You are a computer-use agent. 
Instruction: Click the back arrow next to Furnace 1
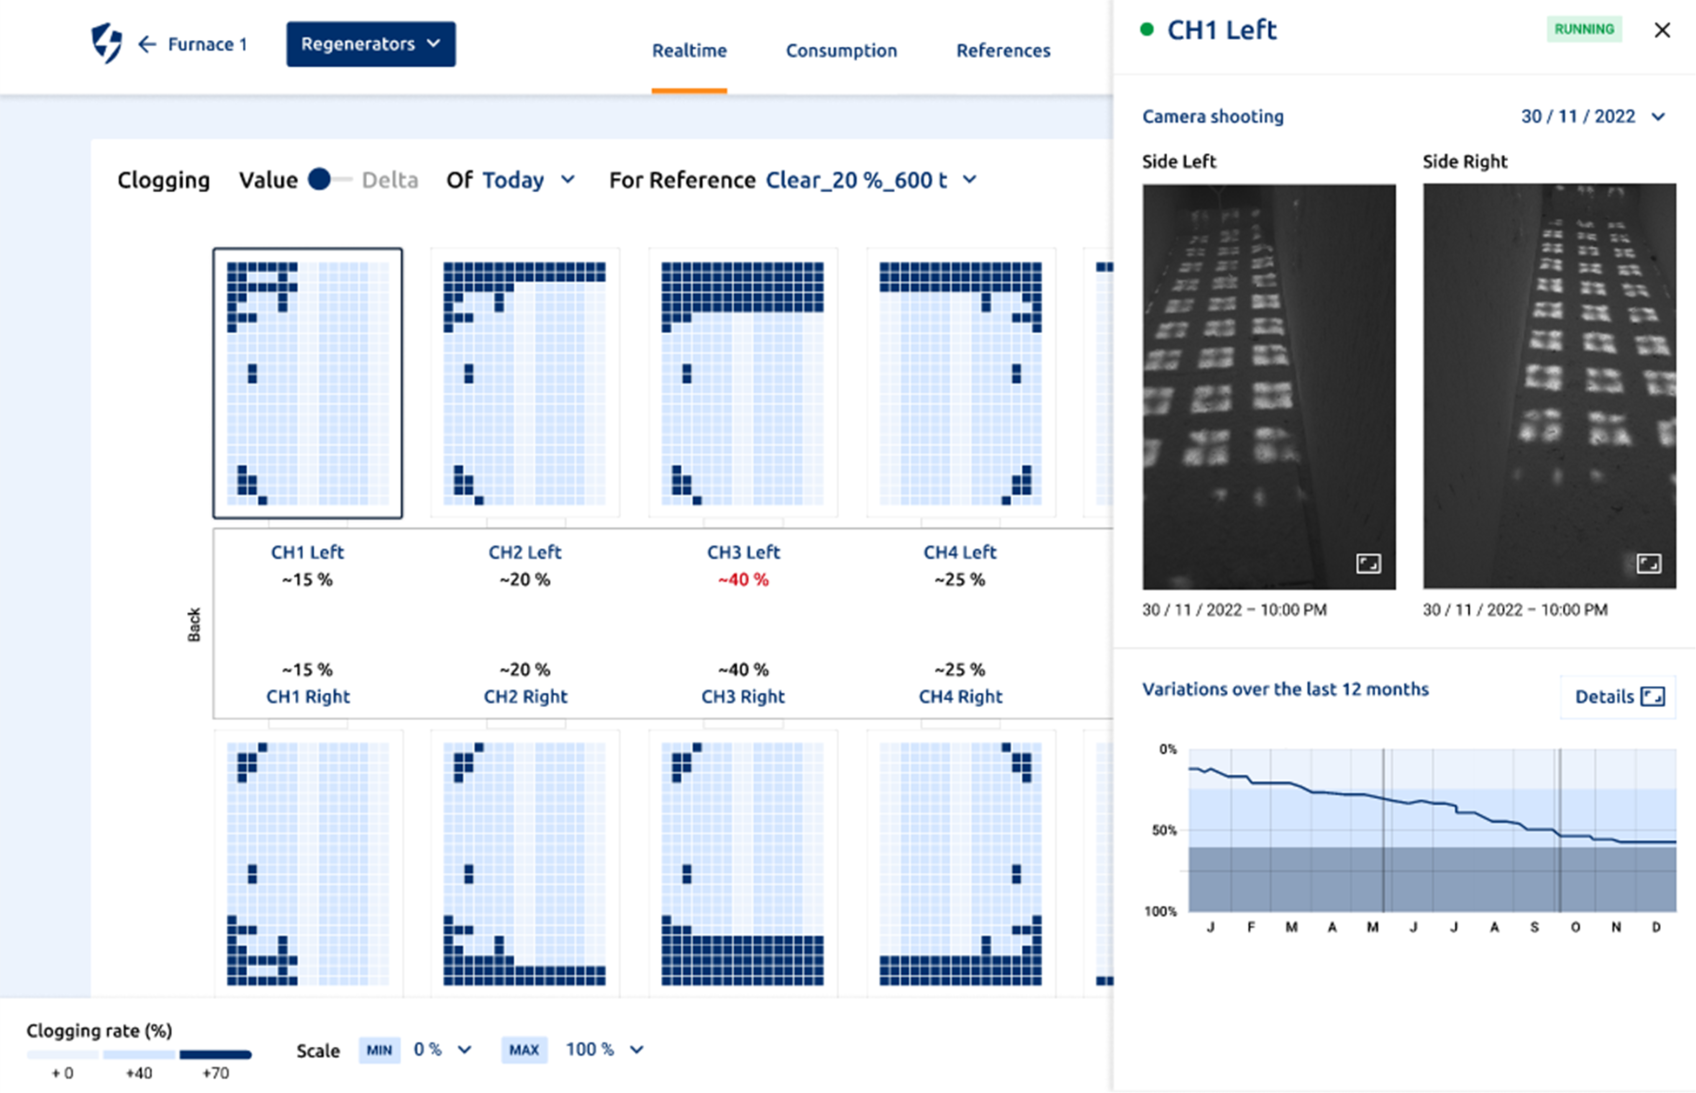tap(147, 44)
